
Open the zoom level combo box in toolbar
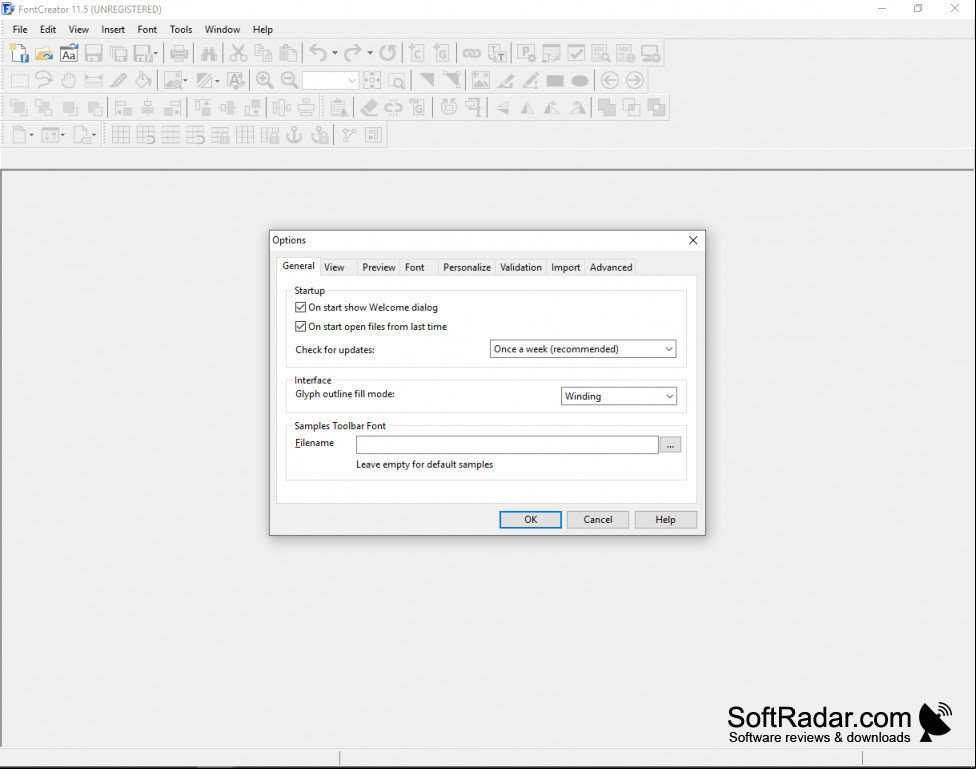(331, 80)
